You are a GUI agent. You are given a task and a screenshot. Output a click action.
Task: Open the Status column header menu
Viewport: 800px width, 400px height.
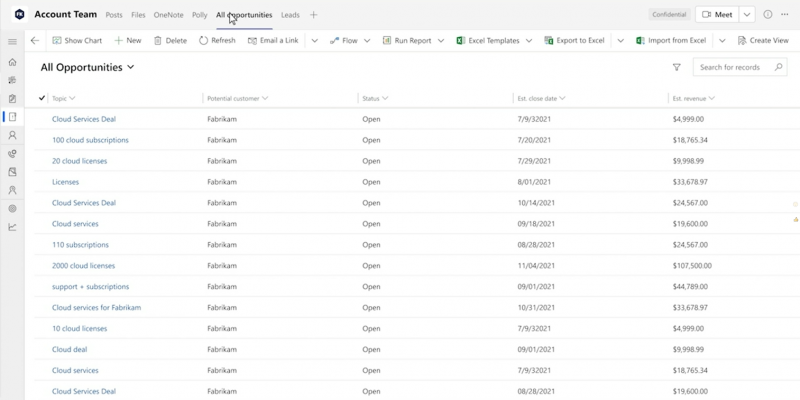pos(375,98)
